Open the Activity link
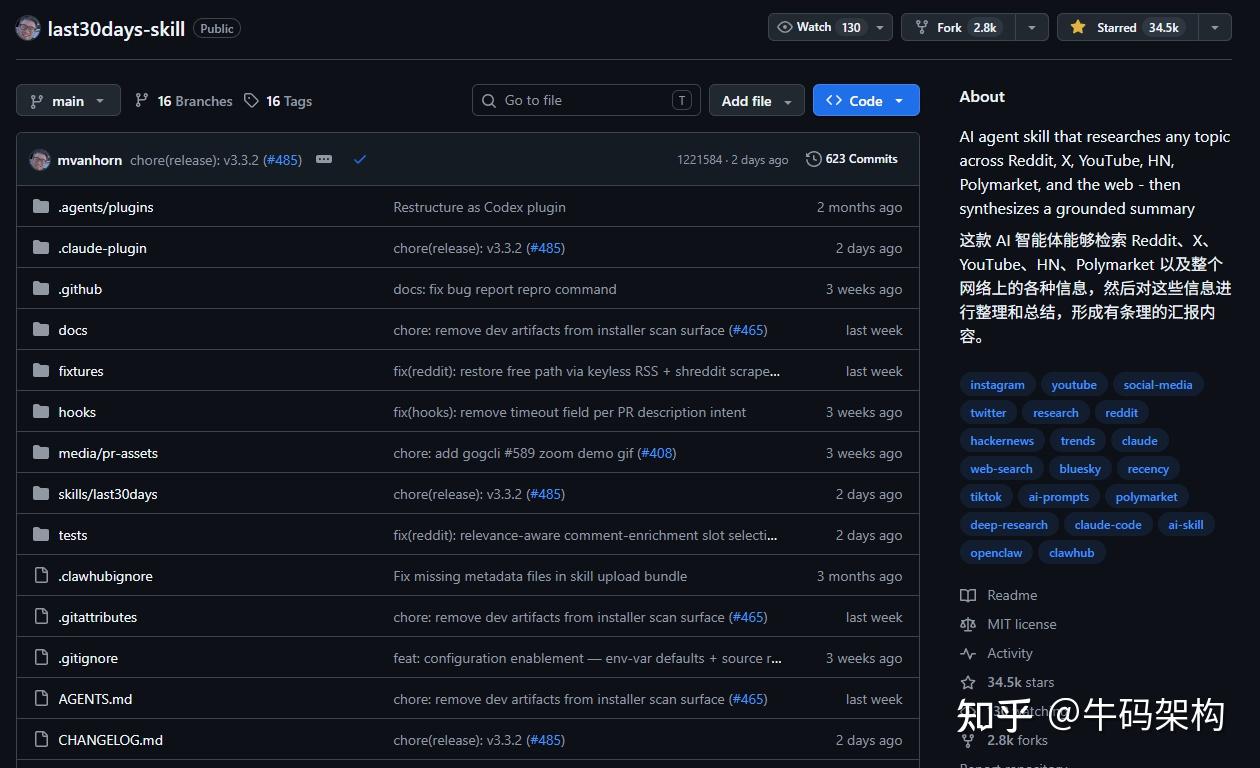The height and width of the screenshot is (768, 1260). (996, 653)
